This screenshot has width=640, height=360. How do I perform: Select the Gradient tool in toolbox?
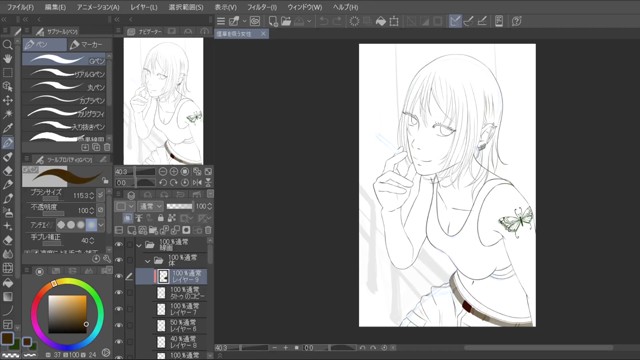[7, 297]
